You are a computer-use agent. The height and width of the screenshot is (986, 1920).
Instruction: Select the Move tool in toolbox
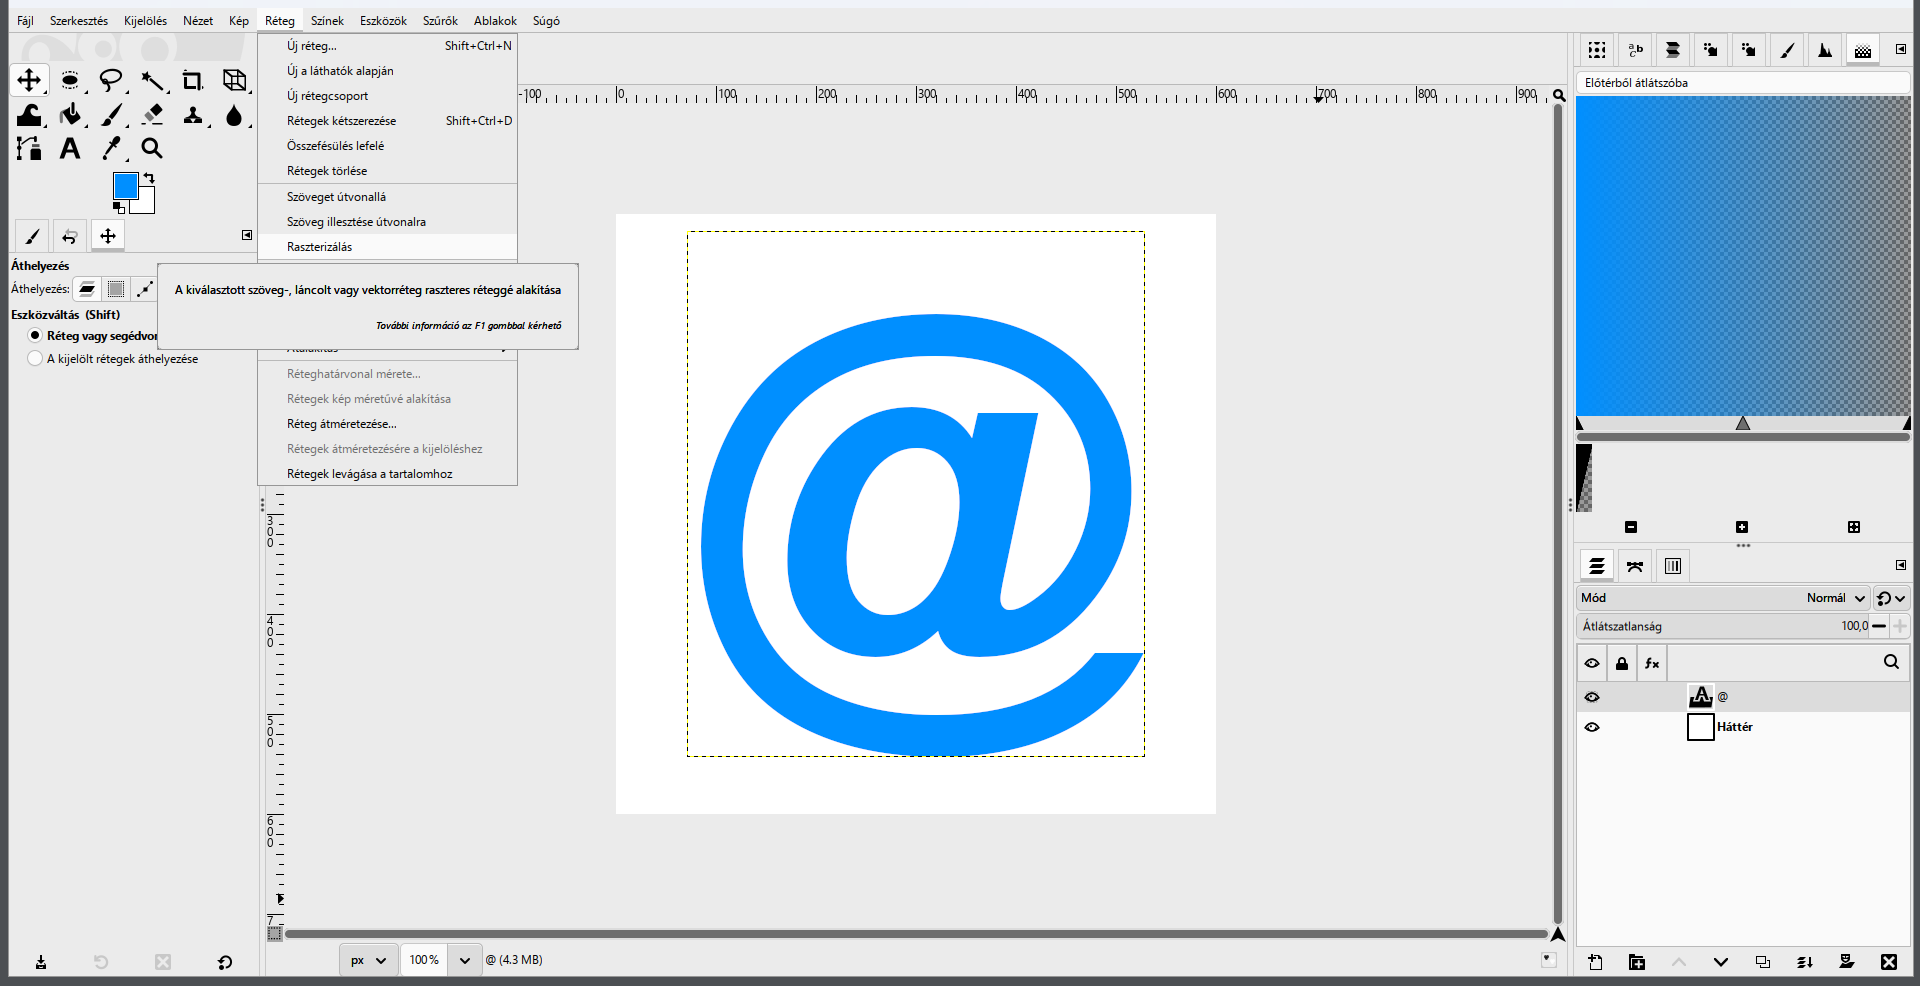tap(29, 80)
